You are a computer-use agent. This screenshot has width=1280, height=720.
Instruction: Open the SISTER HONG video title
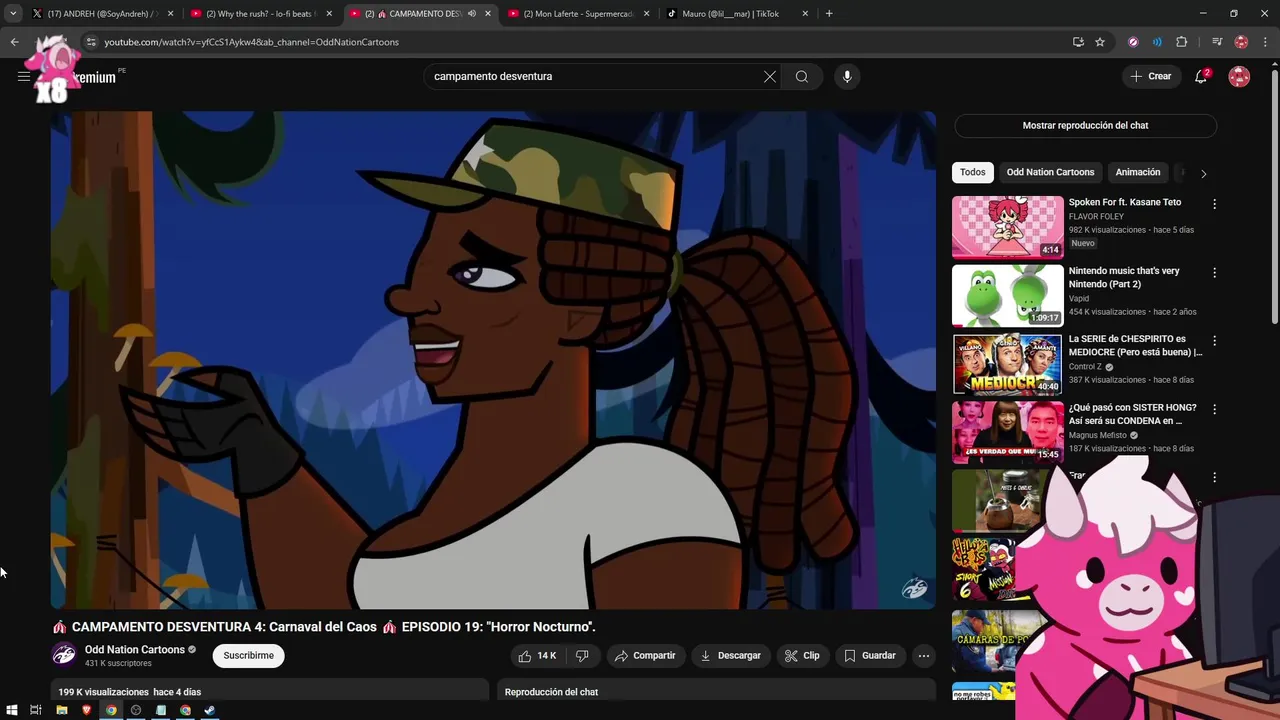coord(1133,414)
